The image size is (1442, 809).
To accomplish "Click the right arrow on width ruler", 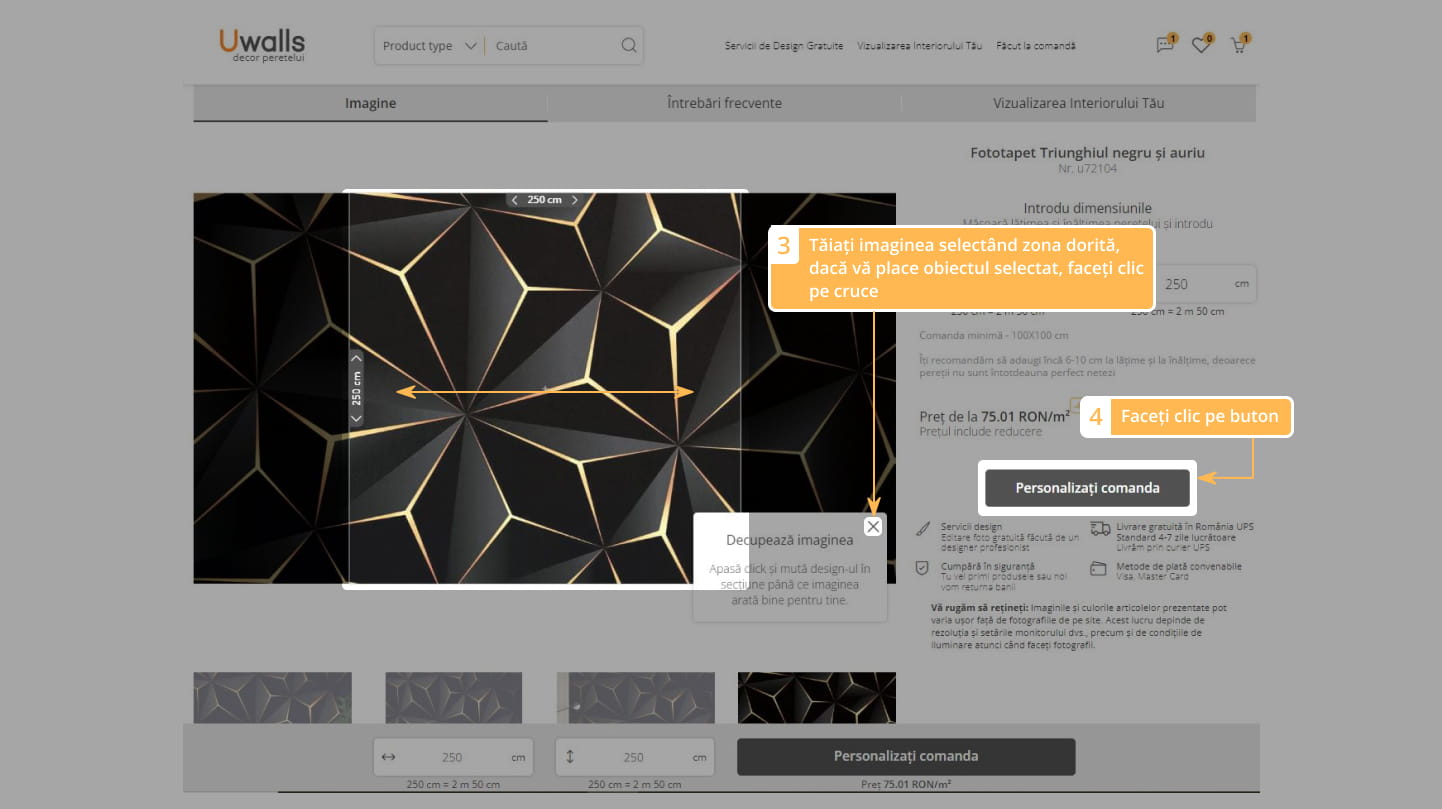I will click(x=574, y=200).
